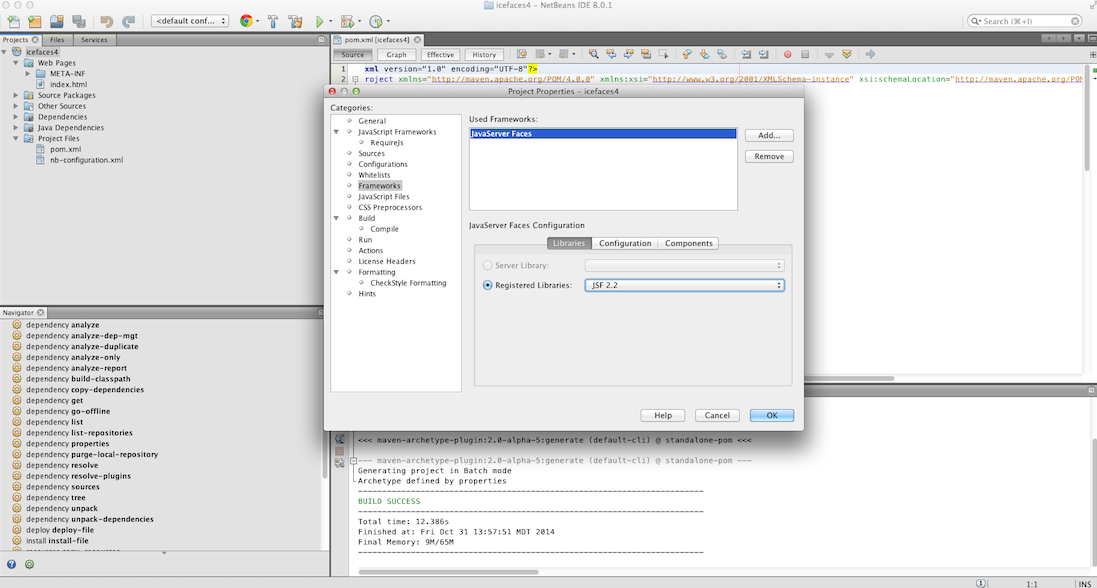Open the default config dropdown in the toolbar

click(189, 21)
